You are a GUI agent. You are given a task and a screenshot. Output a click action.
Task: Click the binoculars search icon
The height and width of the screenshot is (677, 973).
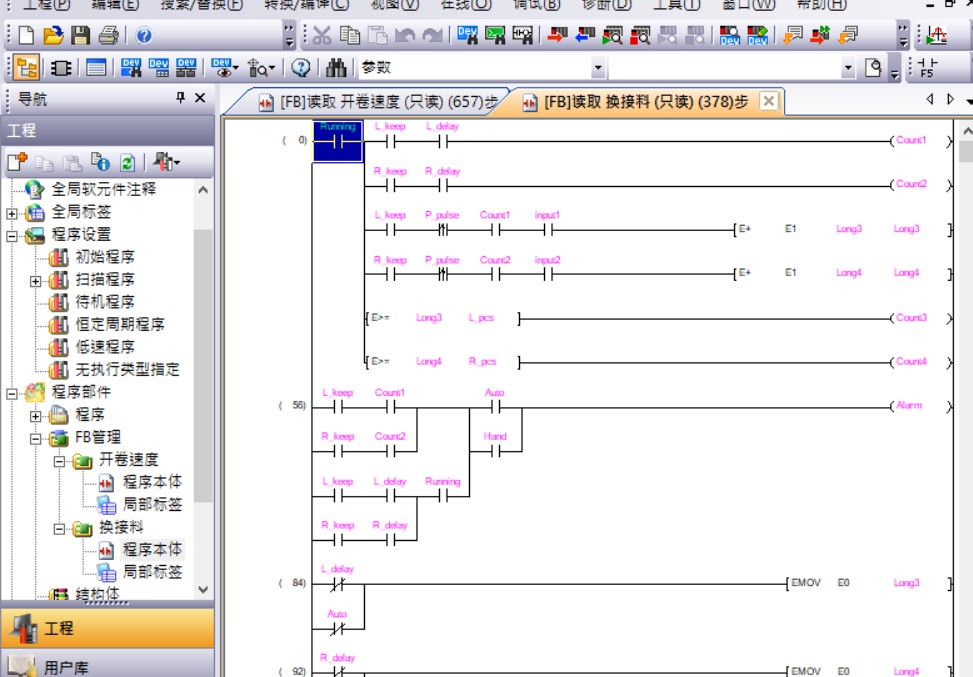336,68
